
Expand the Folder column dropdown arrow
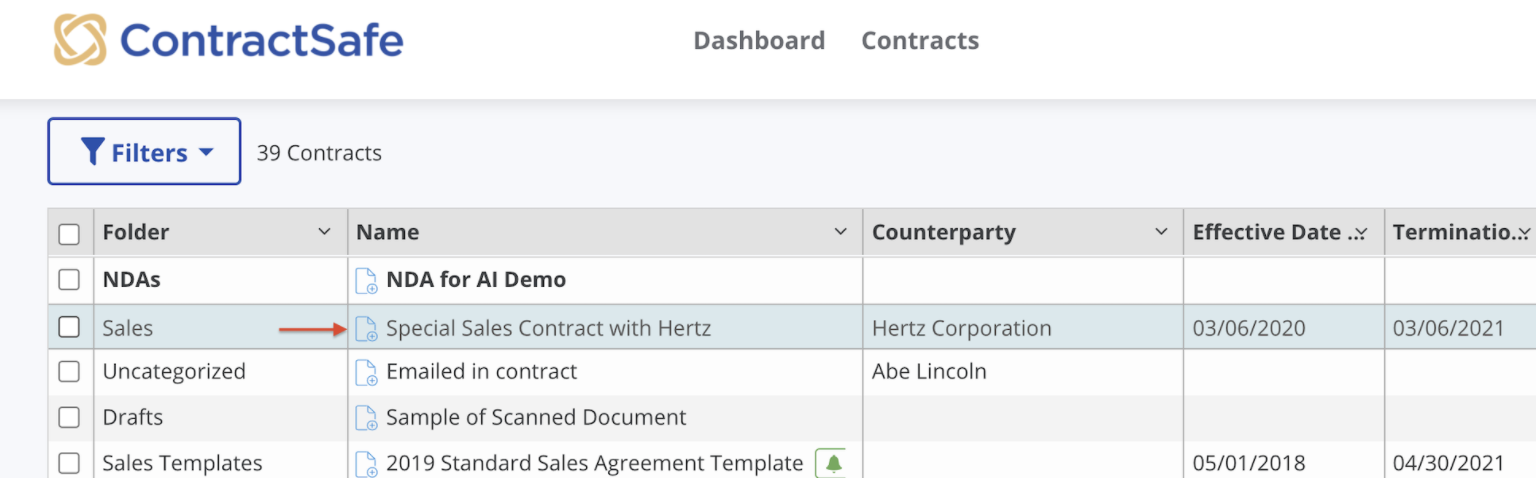pyautogui.click(x=324, y=232)
